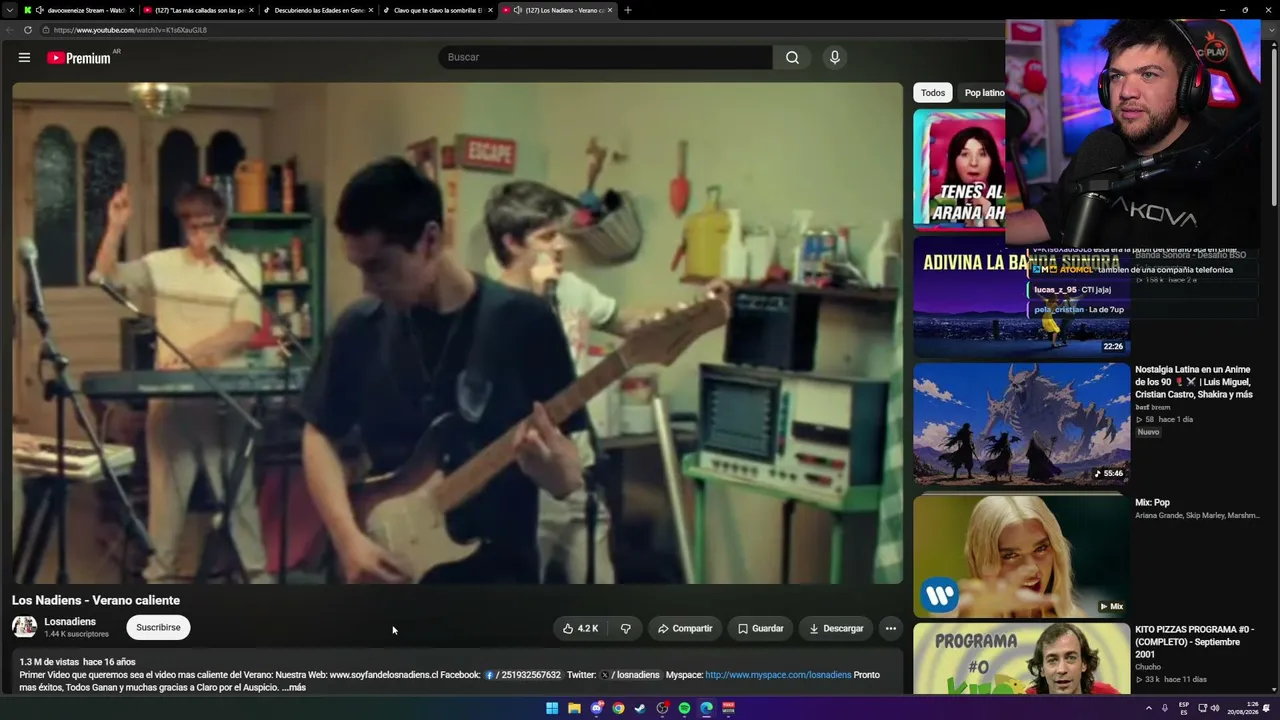Viewport: 1280px width, 720px height.
Task: Open the Mix: Pop playlist thumbnail
Action: [x=1021, y=556]
